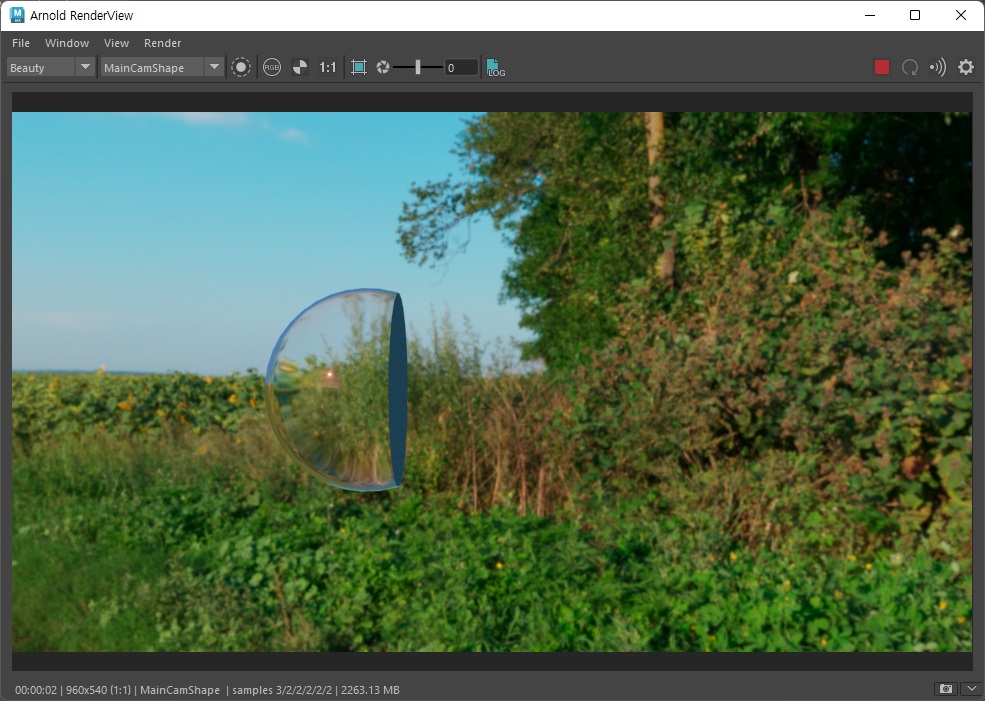Open the Render menu
The image size is (985, 701).
click(162, 43)
